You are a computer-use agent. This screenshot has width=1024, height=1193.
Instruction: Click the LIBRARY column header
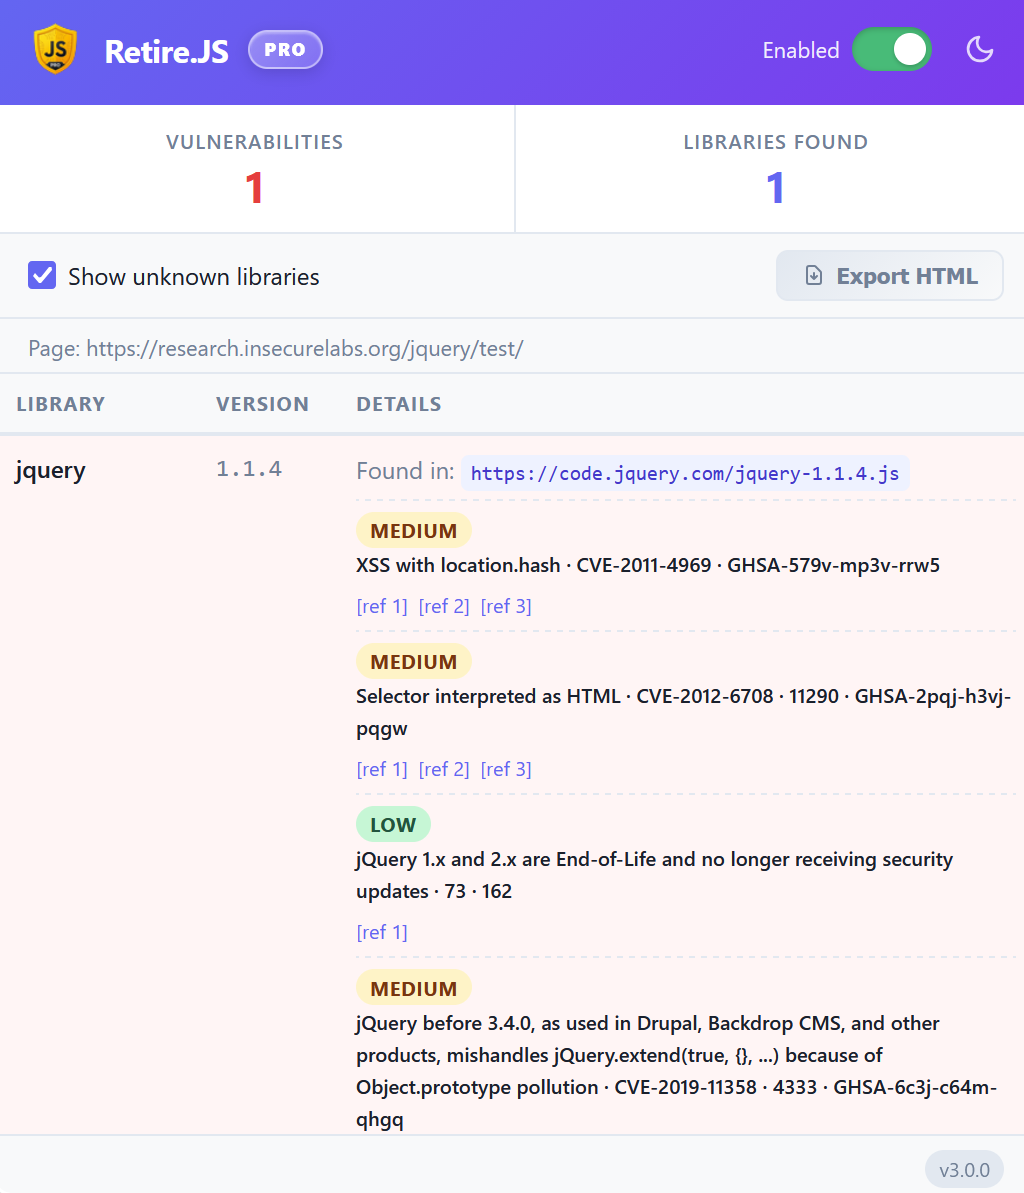[x=61, y=404]
